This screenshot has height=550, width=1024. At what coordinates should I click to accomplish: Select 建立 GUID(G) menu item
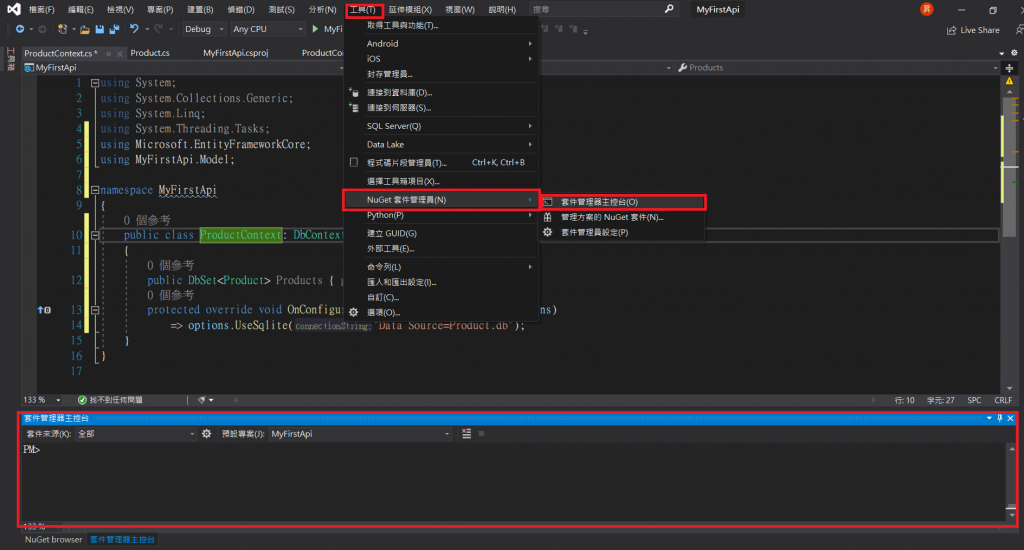(x=441, y=233)
